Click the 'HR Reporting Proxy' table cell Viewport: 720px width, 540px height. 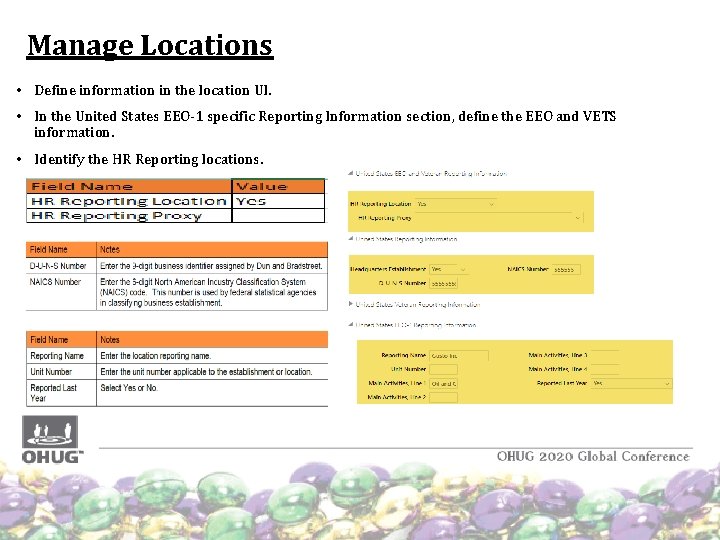coord(129,216)
